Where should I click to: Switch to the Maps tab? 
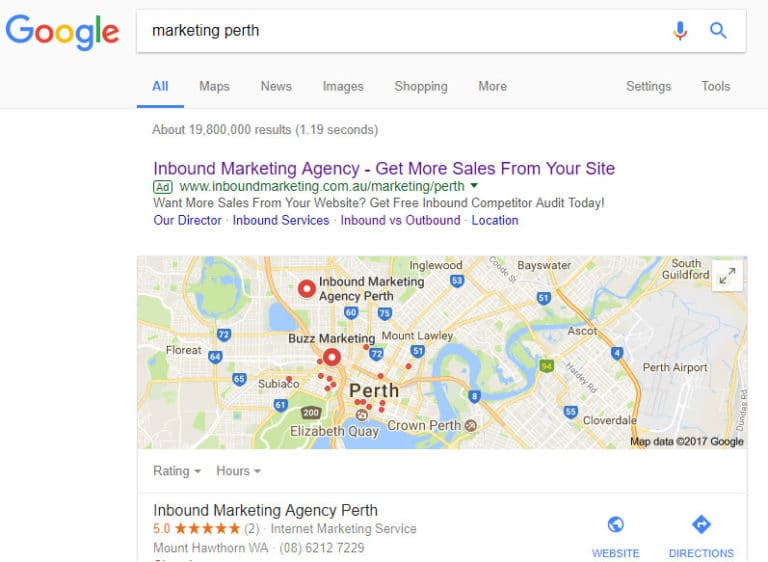pos(214,86)
